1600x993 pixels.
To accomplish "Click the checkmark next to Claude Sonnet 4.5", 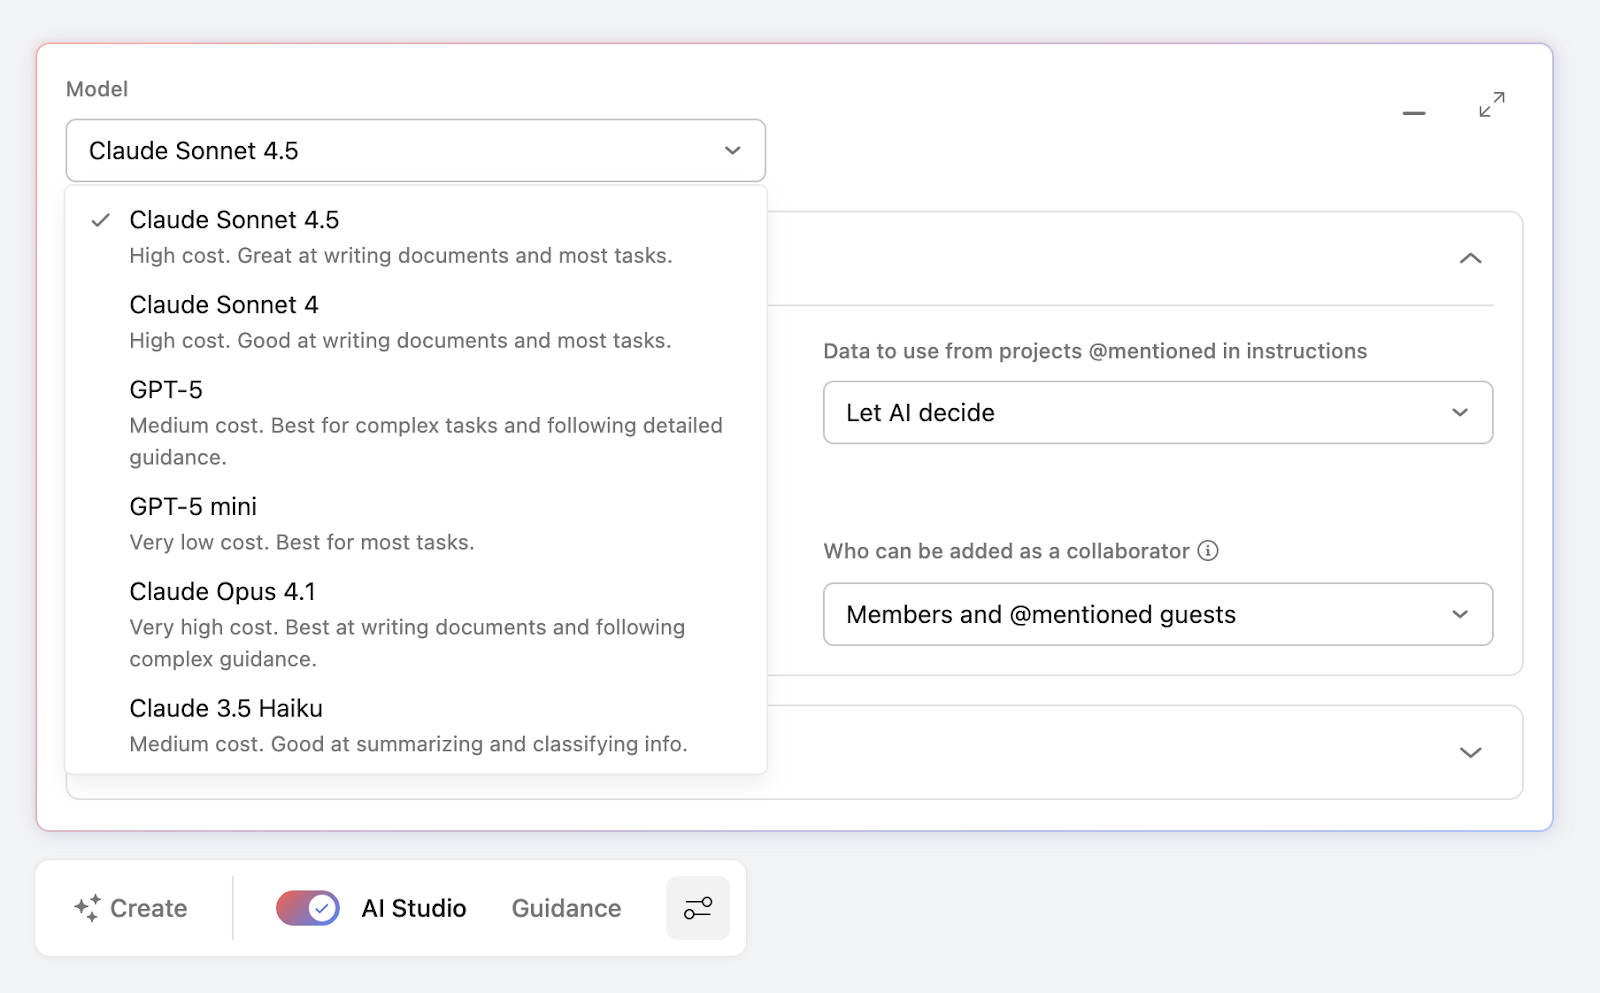I will [101, 220].
